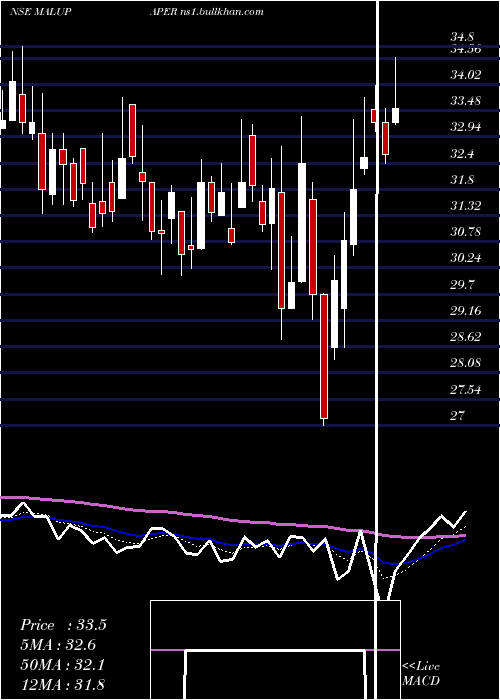Image resolution: width=500 pixels, height=700 pixels.
Task: Click the 'ns1.bullkhan.com' watermark text
Action: click(x=222, y=12)
